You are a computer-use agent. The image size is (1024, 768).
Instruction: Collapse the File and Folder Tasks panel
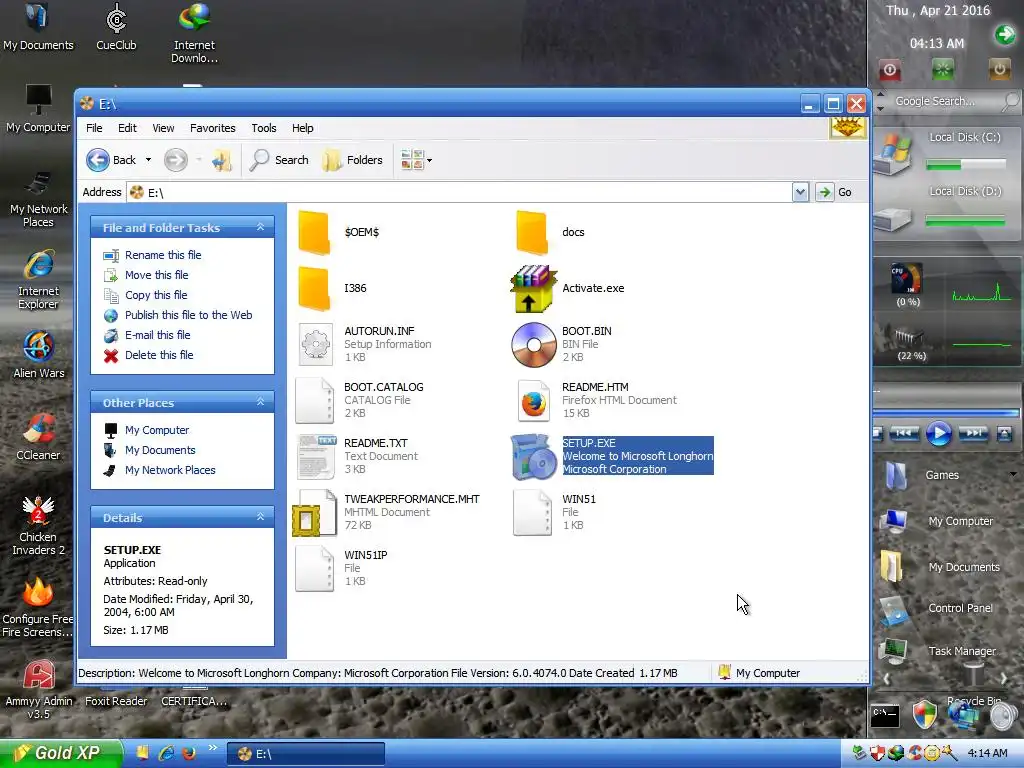pos(261,227)
